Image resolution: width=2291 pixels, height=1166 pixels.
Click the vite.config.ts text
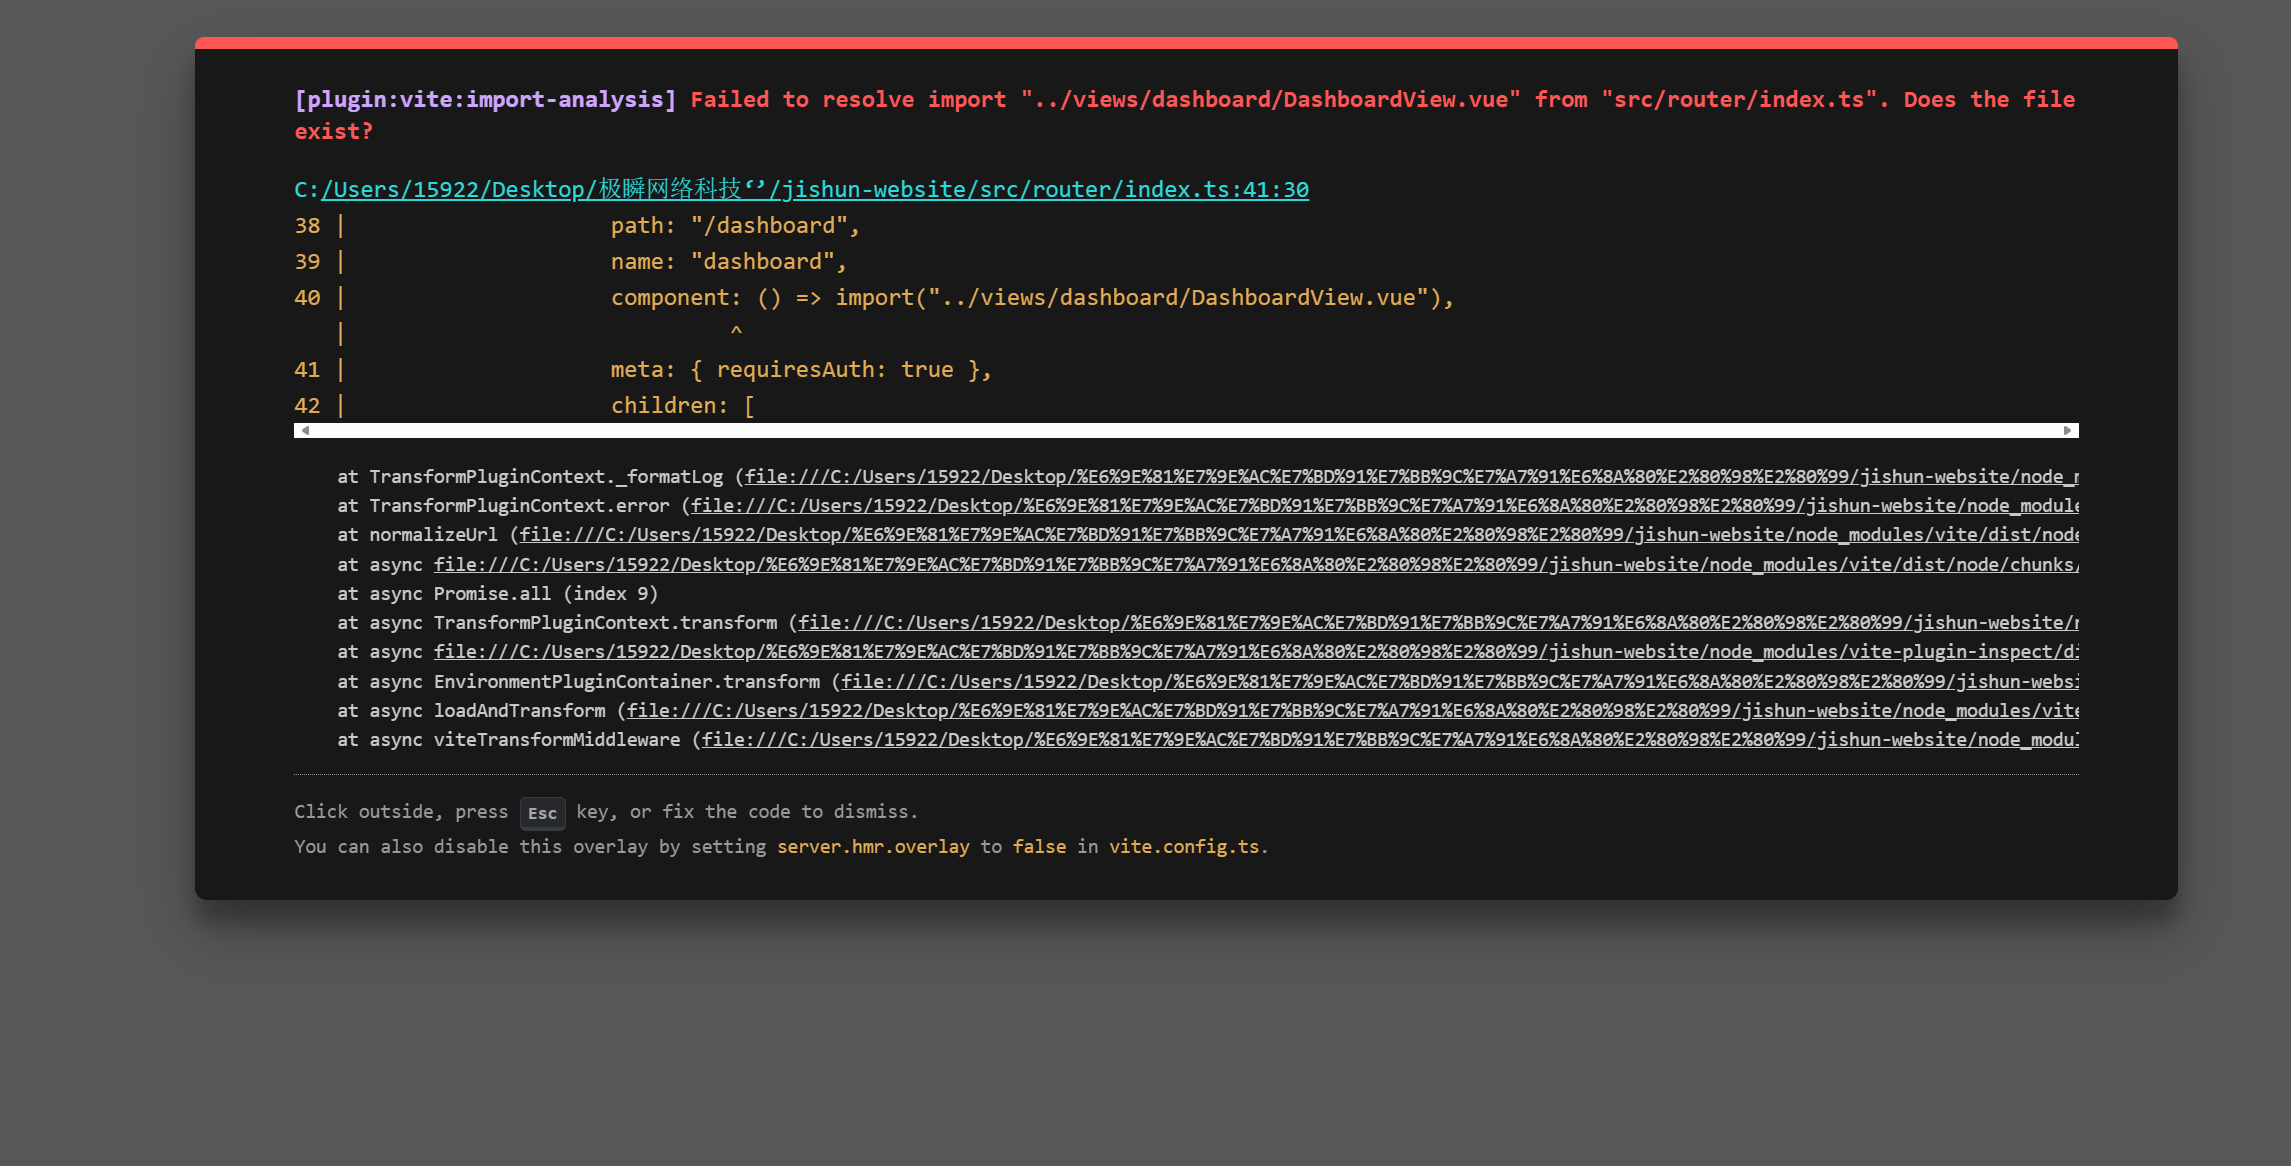[x=1184, y=847]
